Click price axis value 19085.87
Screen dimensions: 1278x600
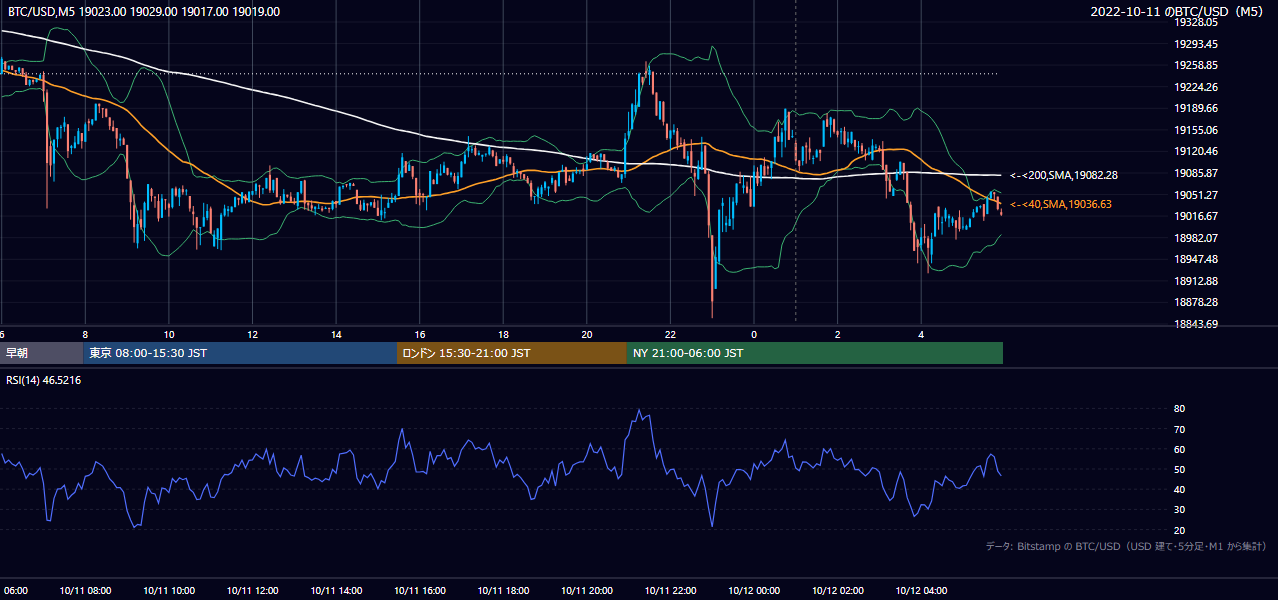tap(1195, 173)
